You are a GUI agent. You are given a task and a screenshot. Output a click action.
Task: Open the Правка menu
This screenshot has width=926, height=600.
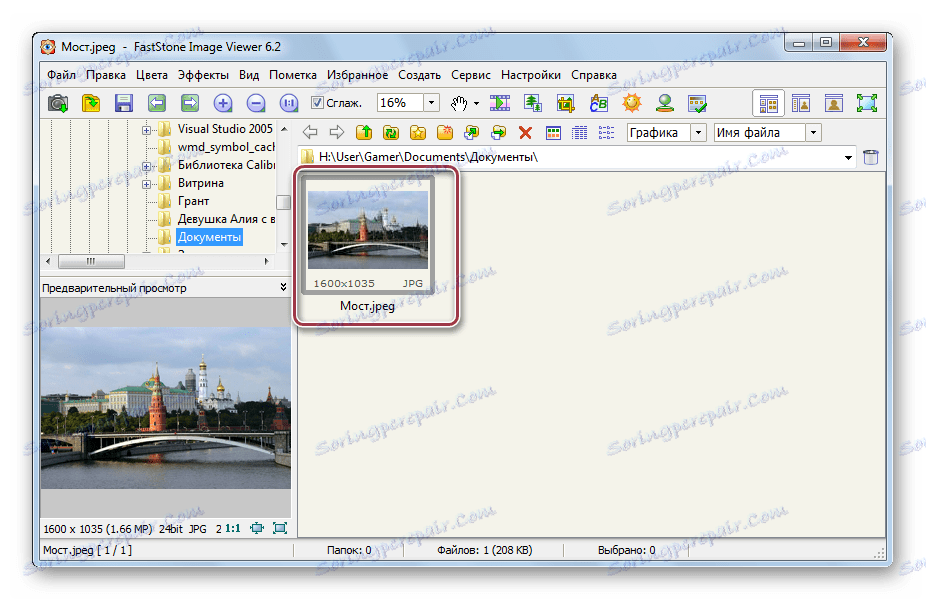coord(106,75)
